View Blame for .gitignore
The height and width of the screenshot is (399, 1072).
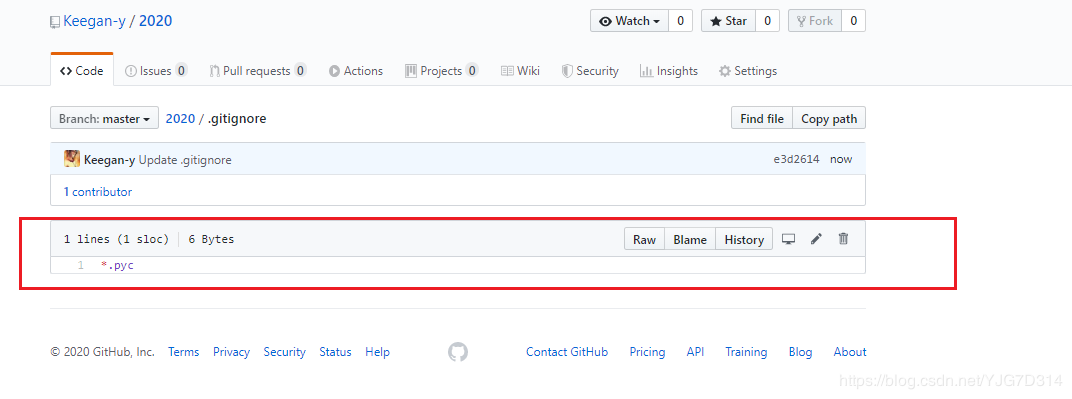point(690,239)
